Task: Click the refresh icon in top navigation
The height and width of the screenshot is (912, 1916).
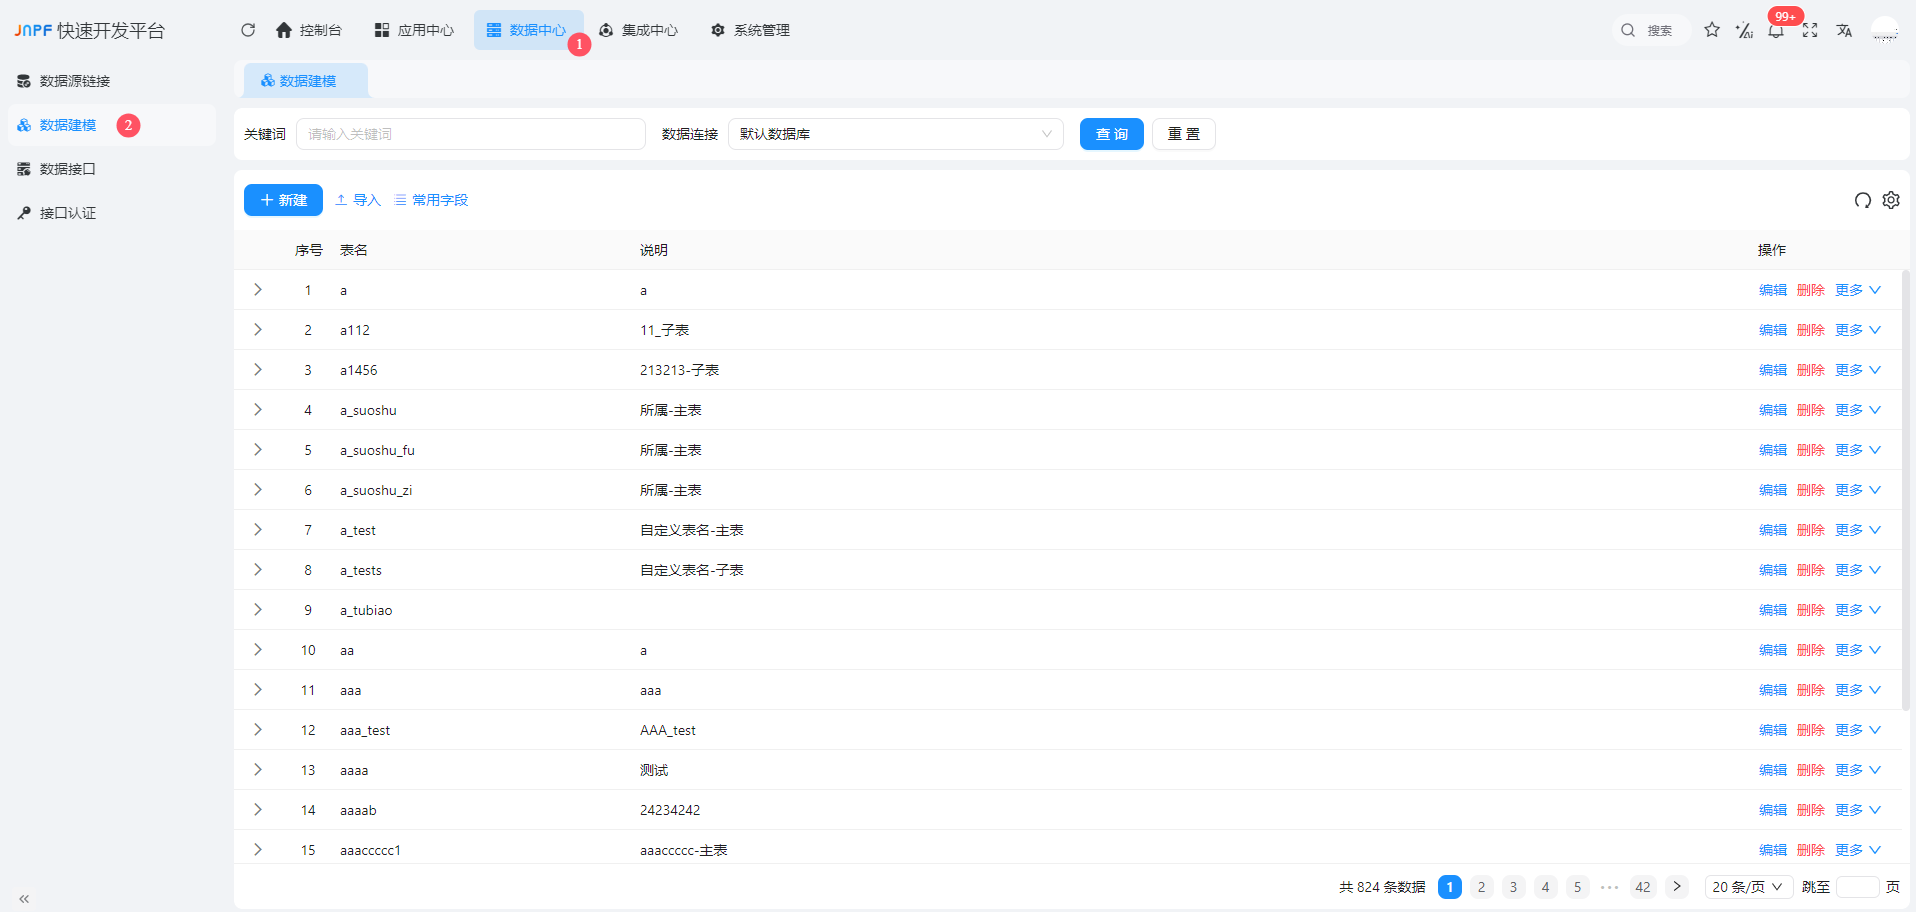Action: point(248,30)
